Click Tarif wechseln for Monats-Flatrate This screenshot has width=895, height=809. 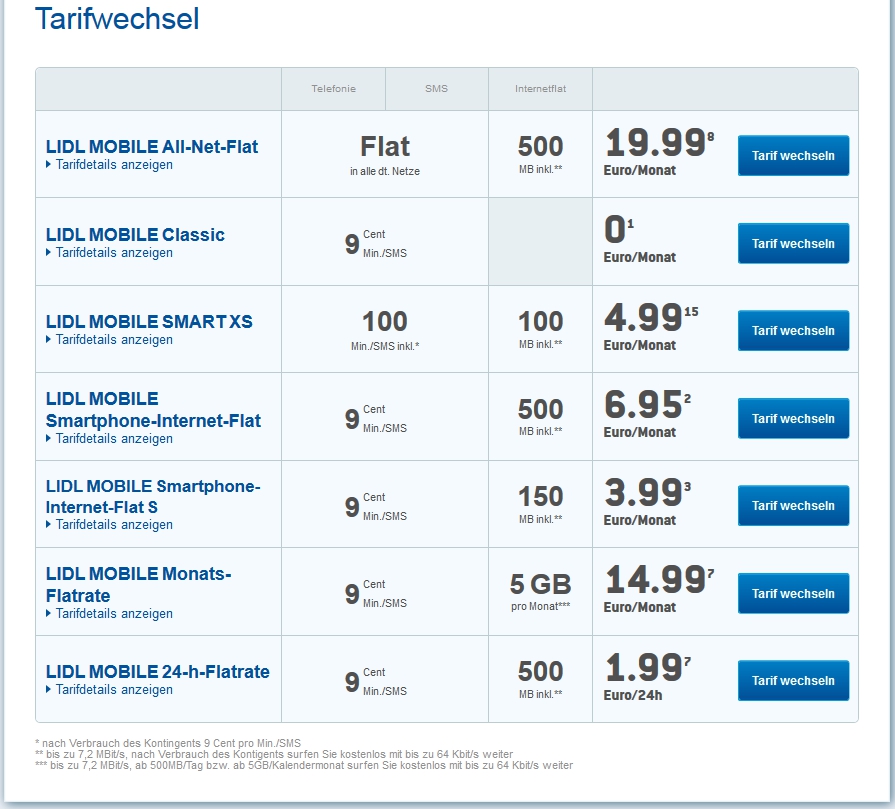(x=793, y=593)
